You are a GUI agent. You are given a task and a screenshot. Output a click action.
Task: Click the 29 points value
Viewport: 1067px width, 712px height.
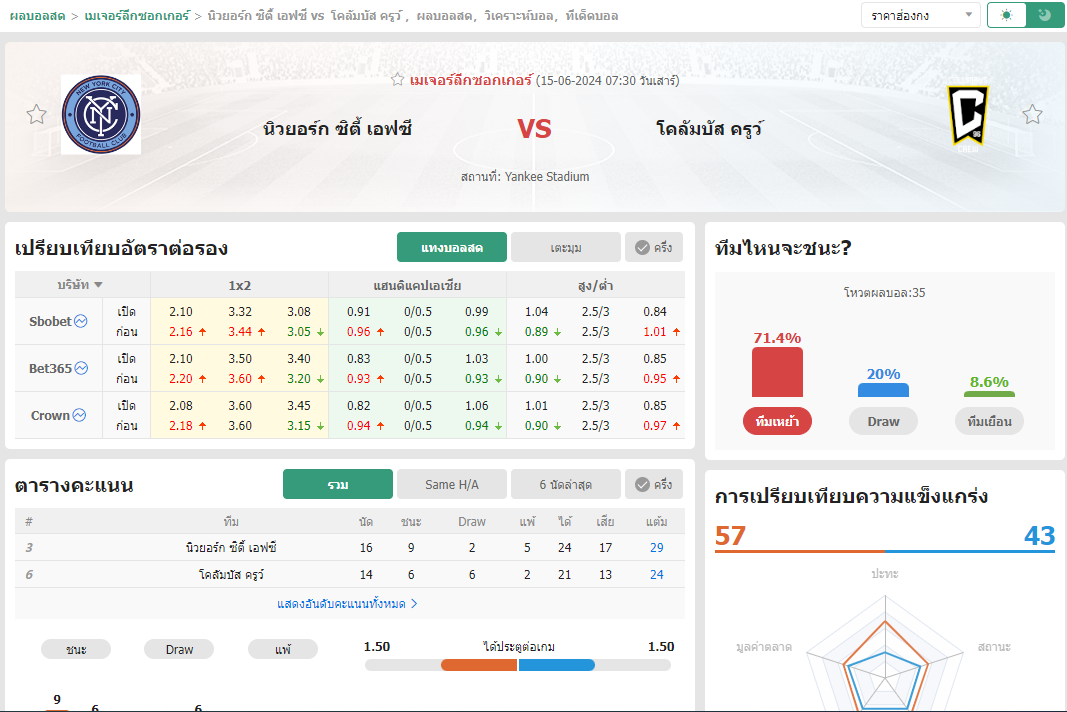(657, 547)
